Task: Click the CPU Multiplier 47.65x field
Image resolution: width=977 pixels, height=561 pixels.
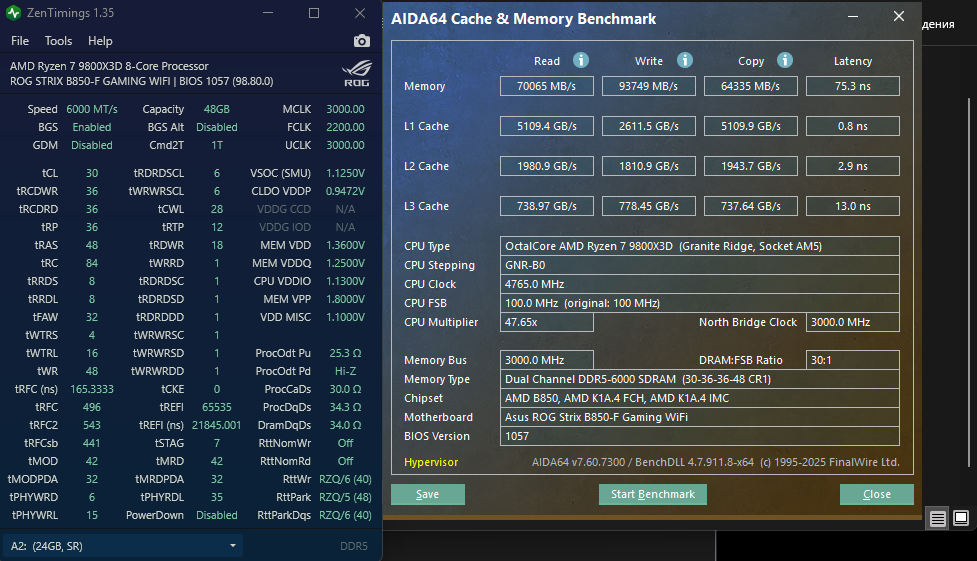Action: pos(546,322)
